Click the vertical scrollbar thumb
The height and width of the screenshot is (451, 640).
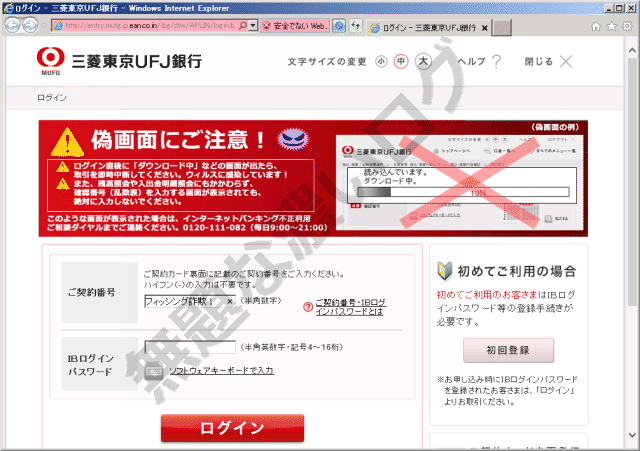tap(632, 182)
